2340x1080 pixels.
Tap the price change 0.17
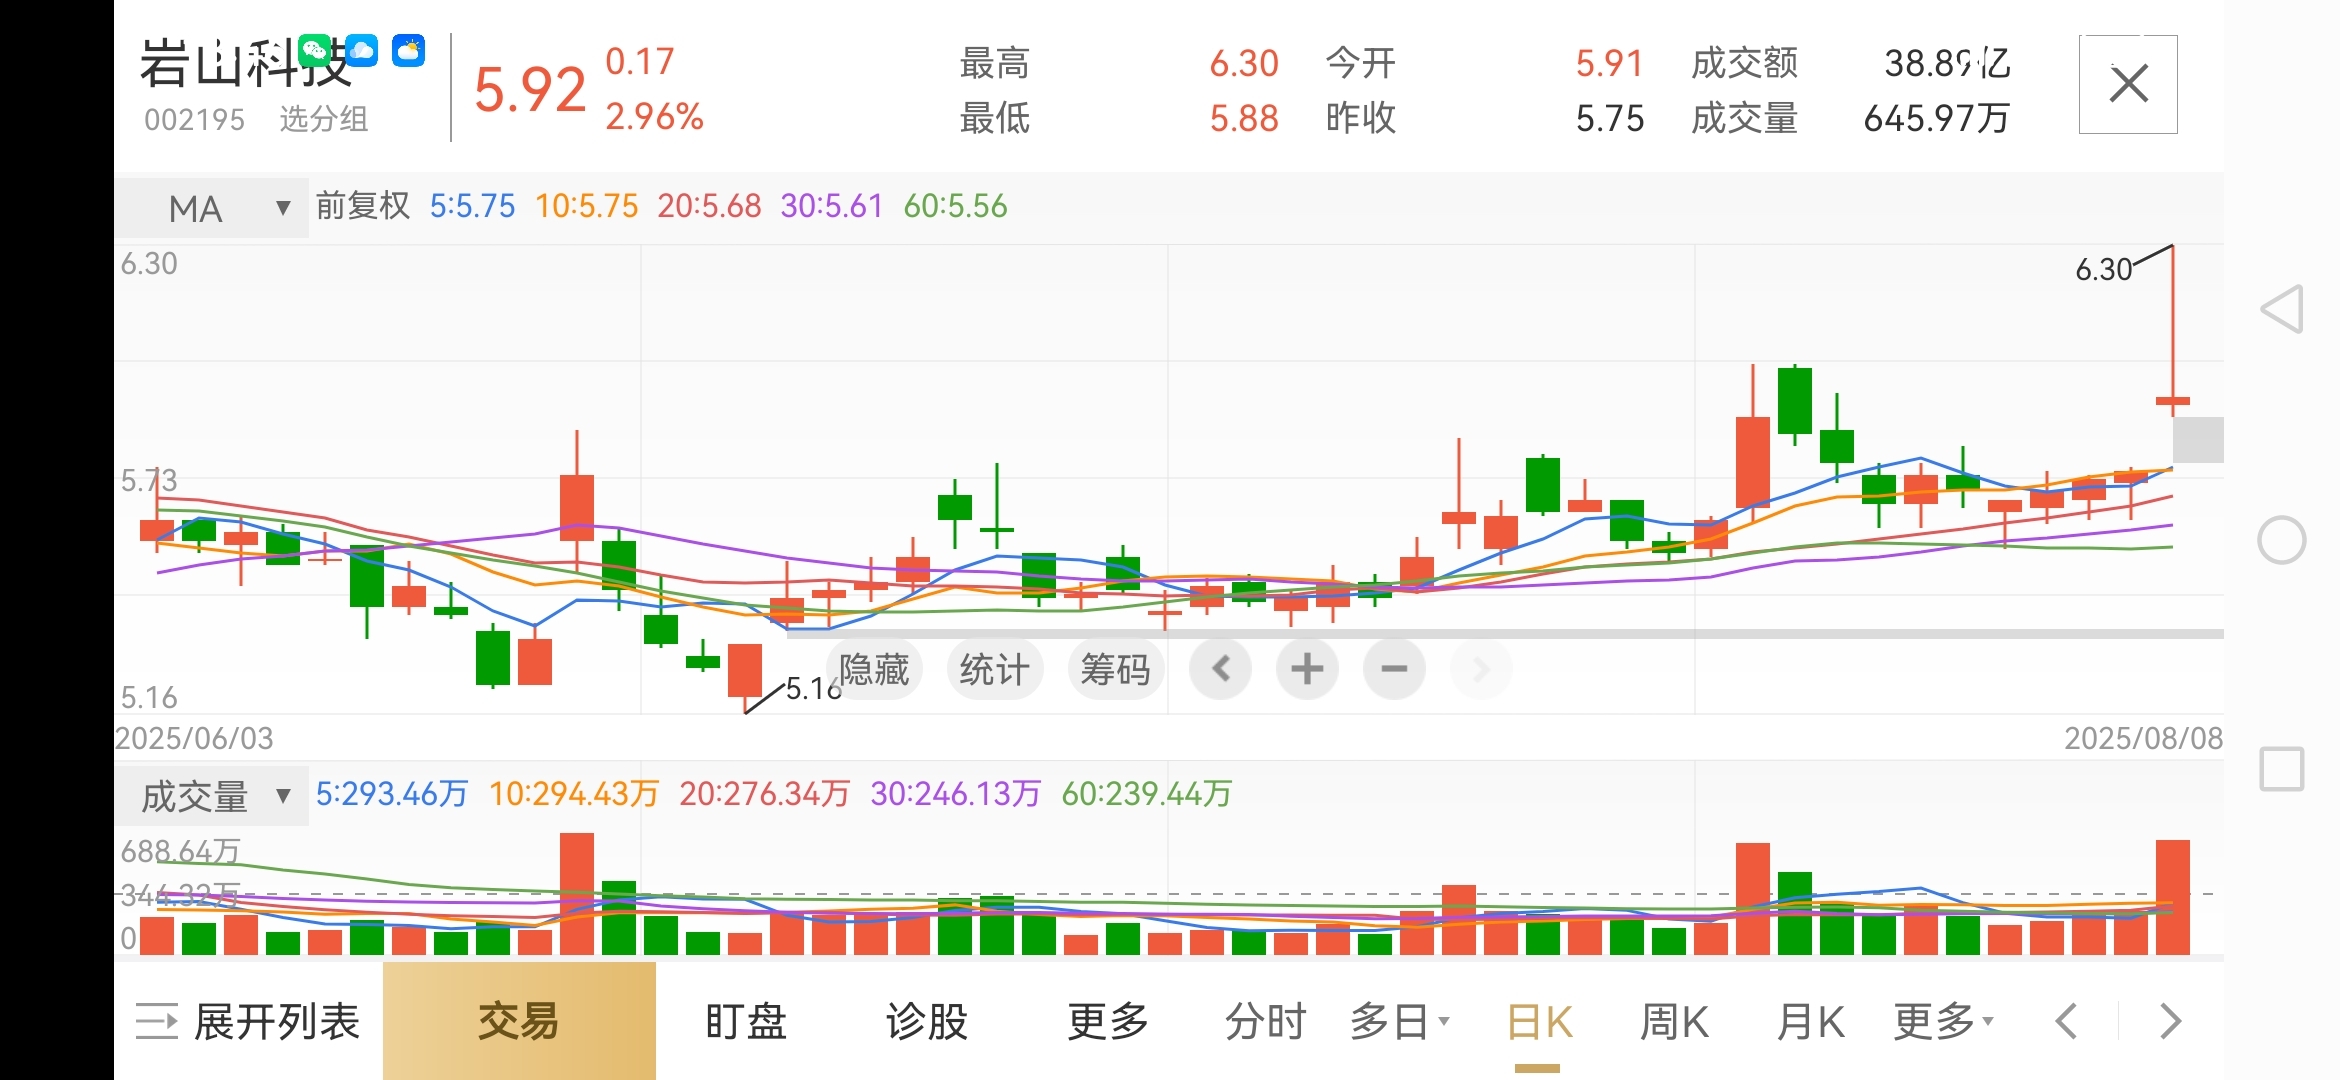640,62
